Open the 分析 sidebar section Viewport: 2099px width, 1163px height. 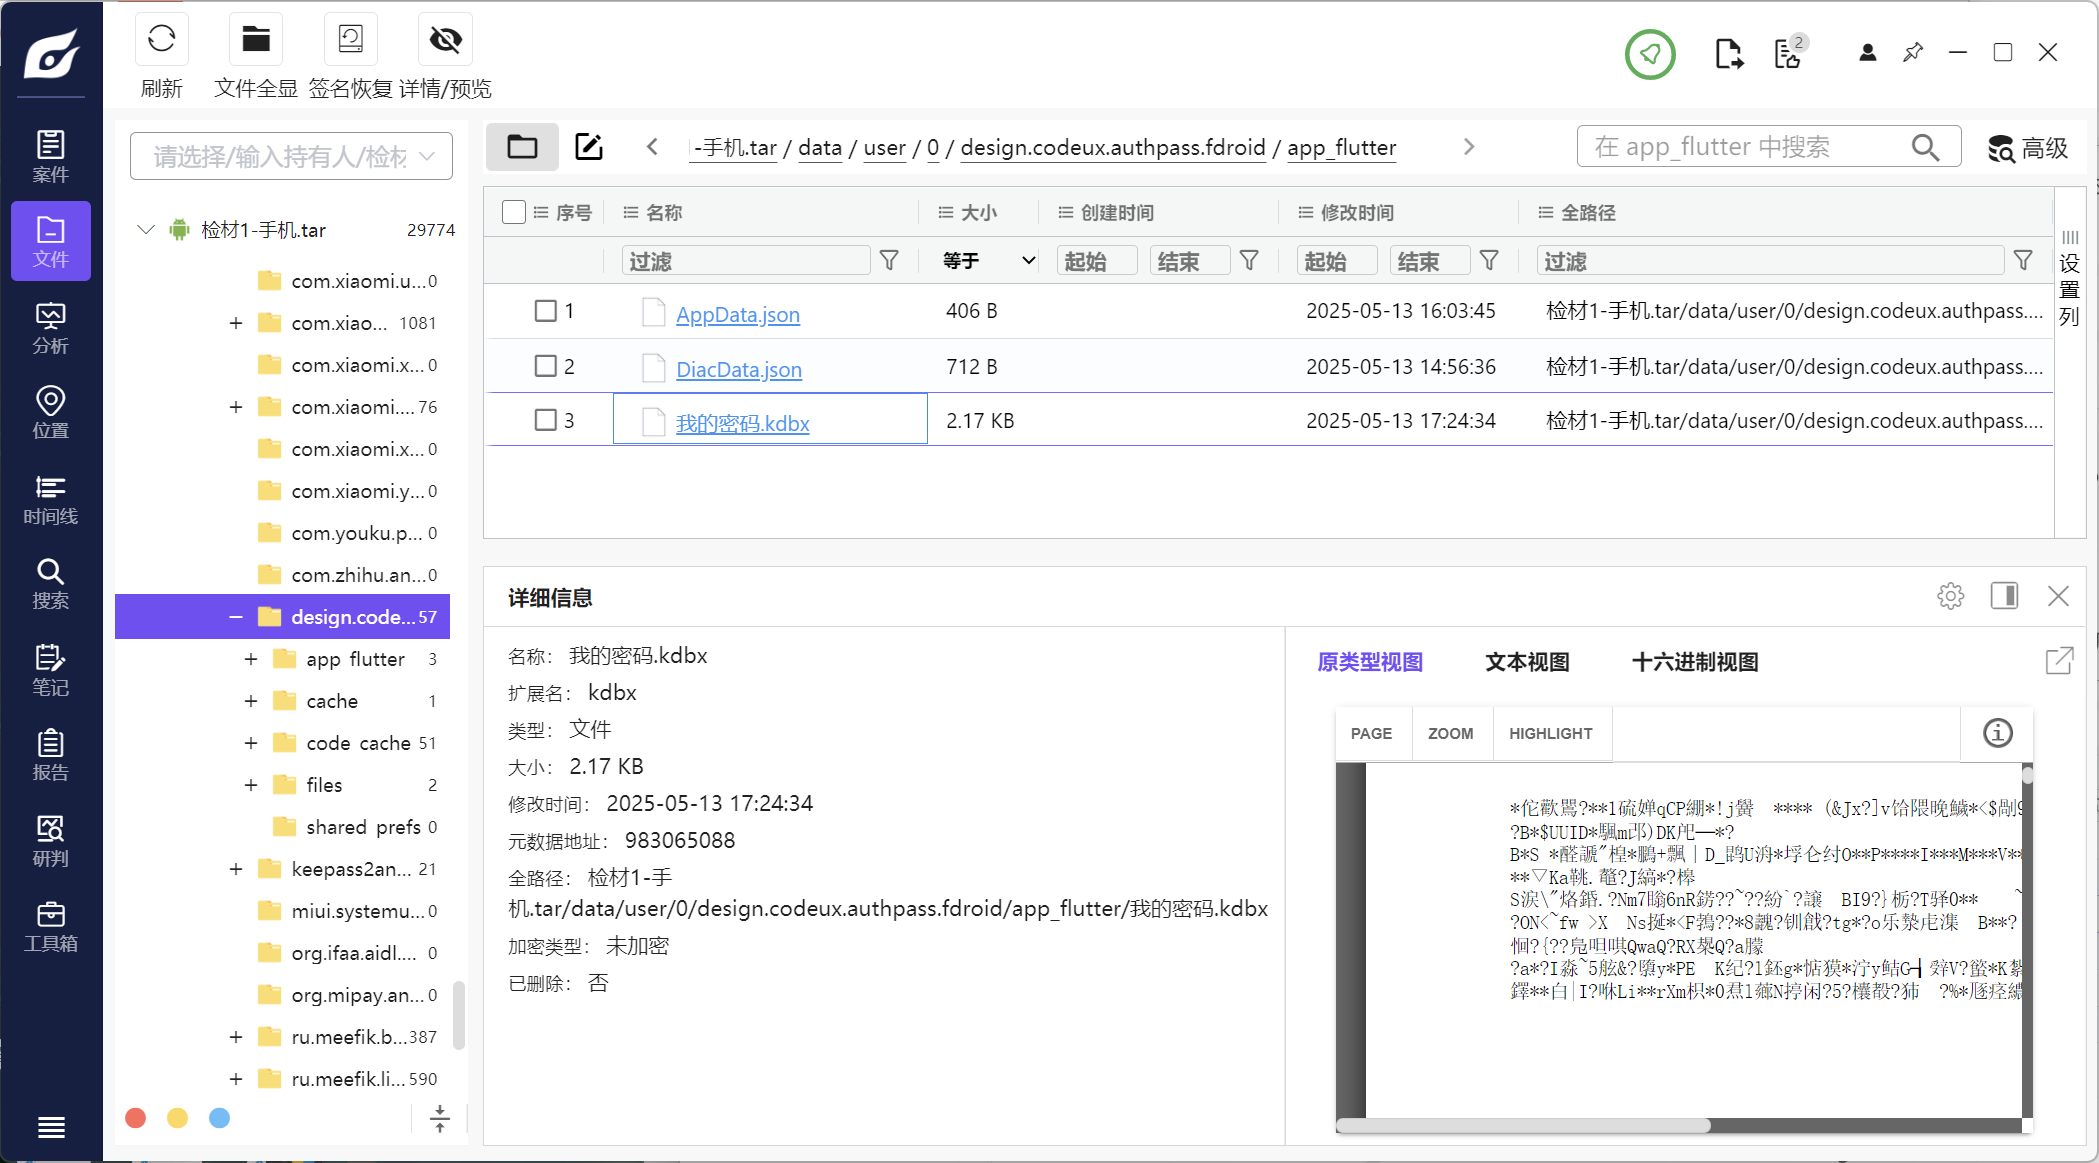tap(51, 328)
